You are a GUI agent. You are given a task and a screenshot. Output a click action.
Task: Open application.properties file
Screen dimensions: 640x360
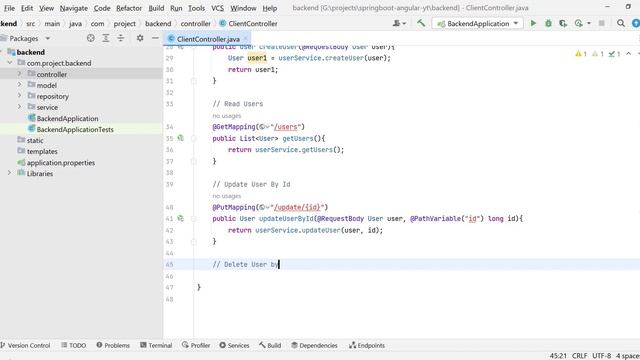61,162
